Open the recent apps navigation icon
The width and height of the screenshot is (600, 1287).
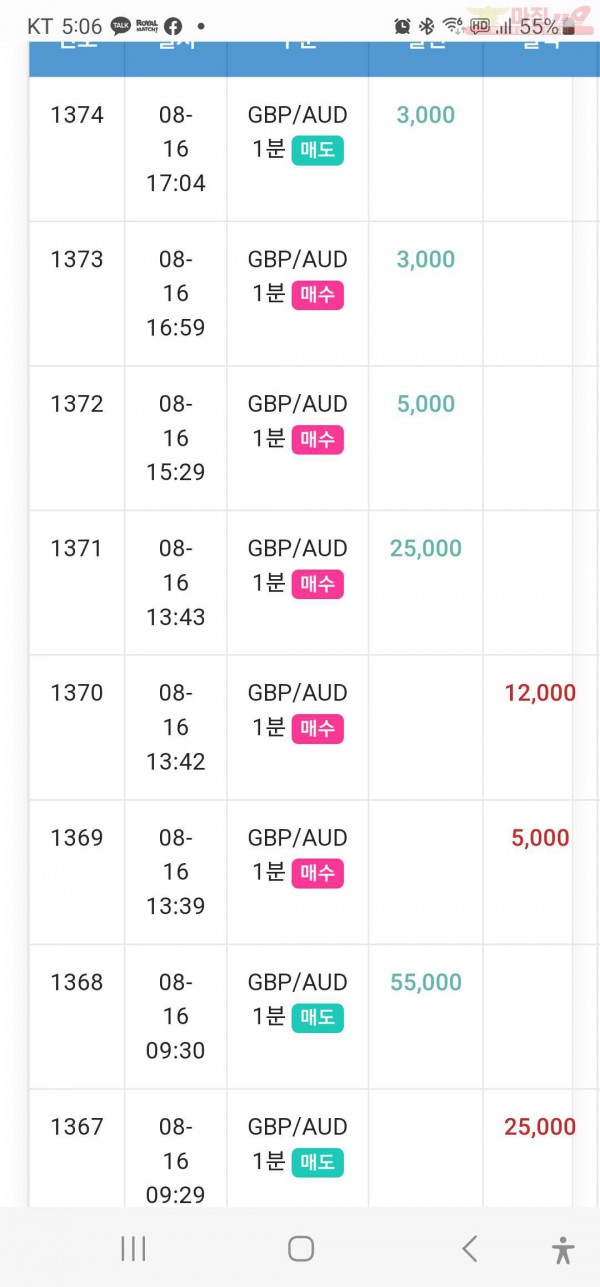(133, 1248)
